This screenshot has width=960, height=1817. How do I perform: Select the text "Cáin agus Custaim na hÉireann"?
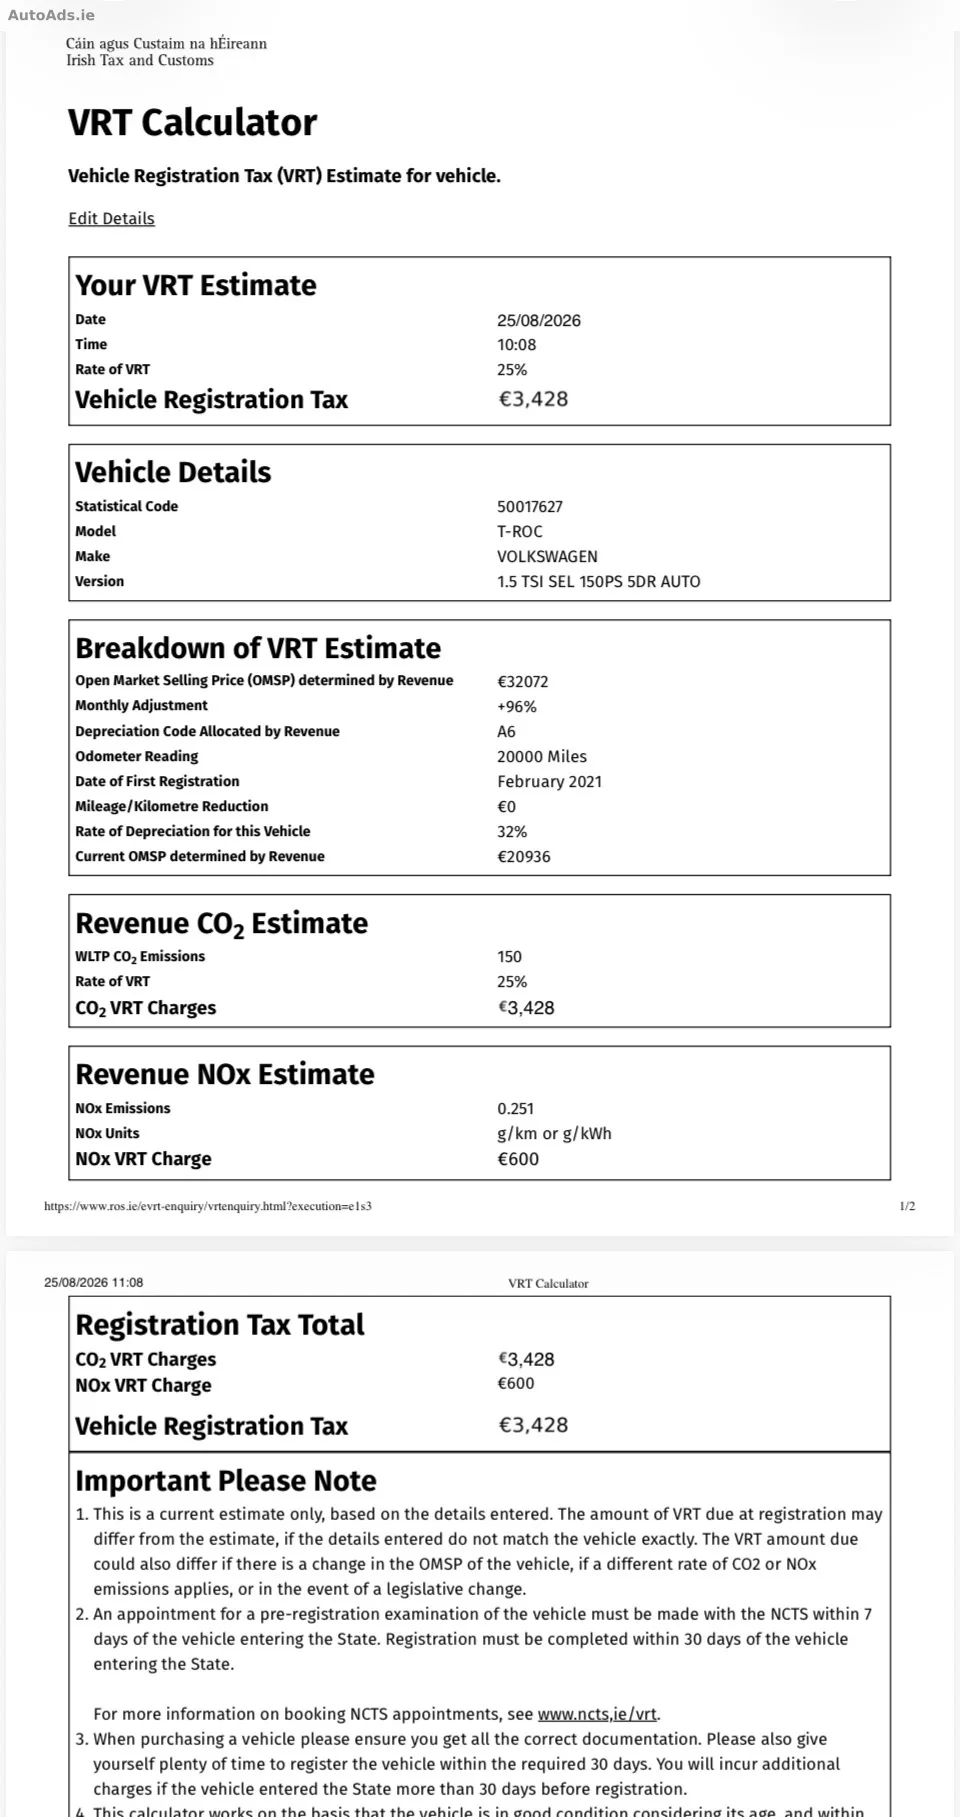point(166,43)
